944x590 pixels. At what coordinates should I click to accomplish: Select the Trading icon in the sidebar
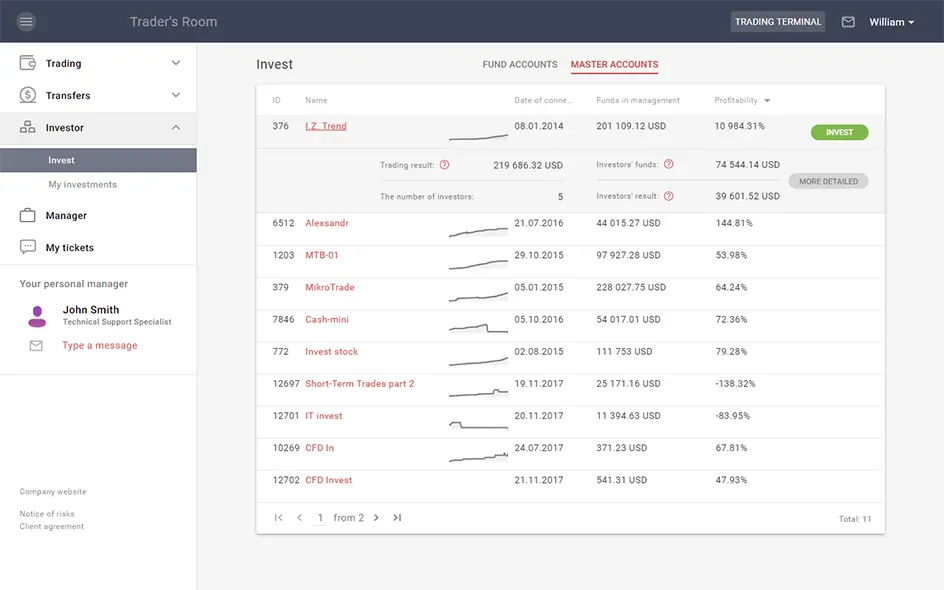(28, 62)
